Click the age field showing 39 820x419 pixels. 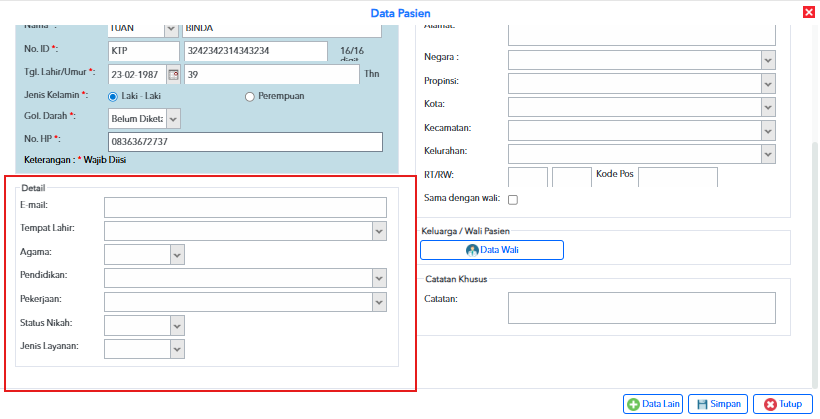pyautogui.click(x=272, y=74)
